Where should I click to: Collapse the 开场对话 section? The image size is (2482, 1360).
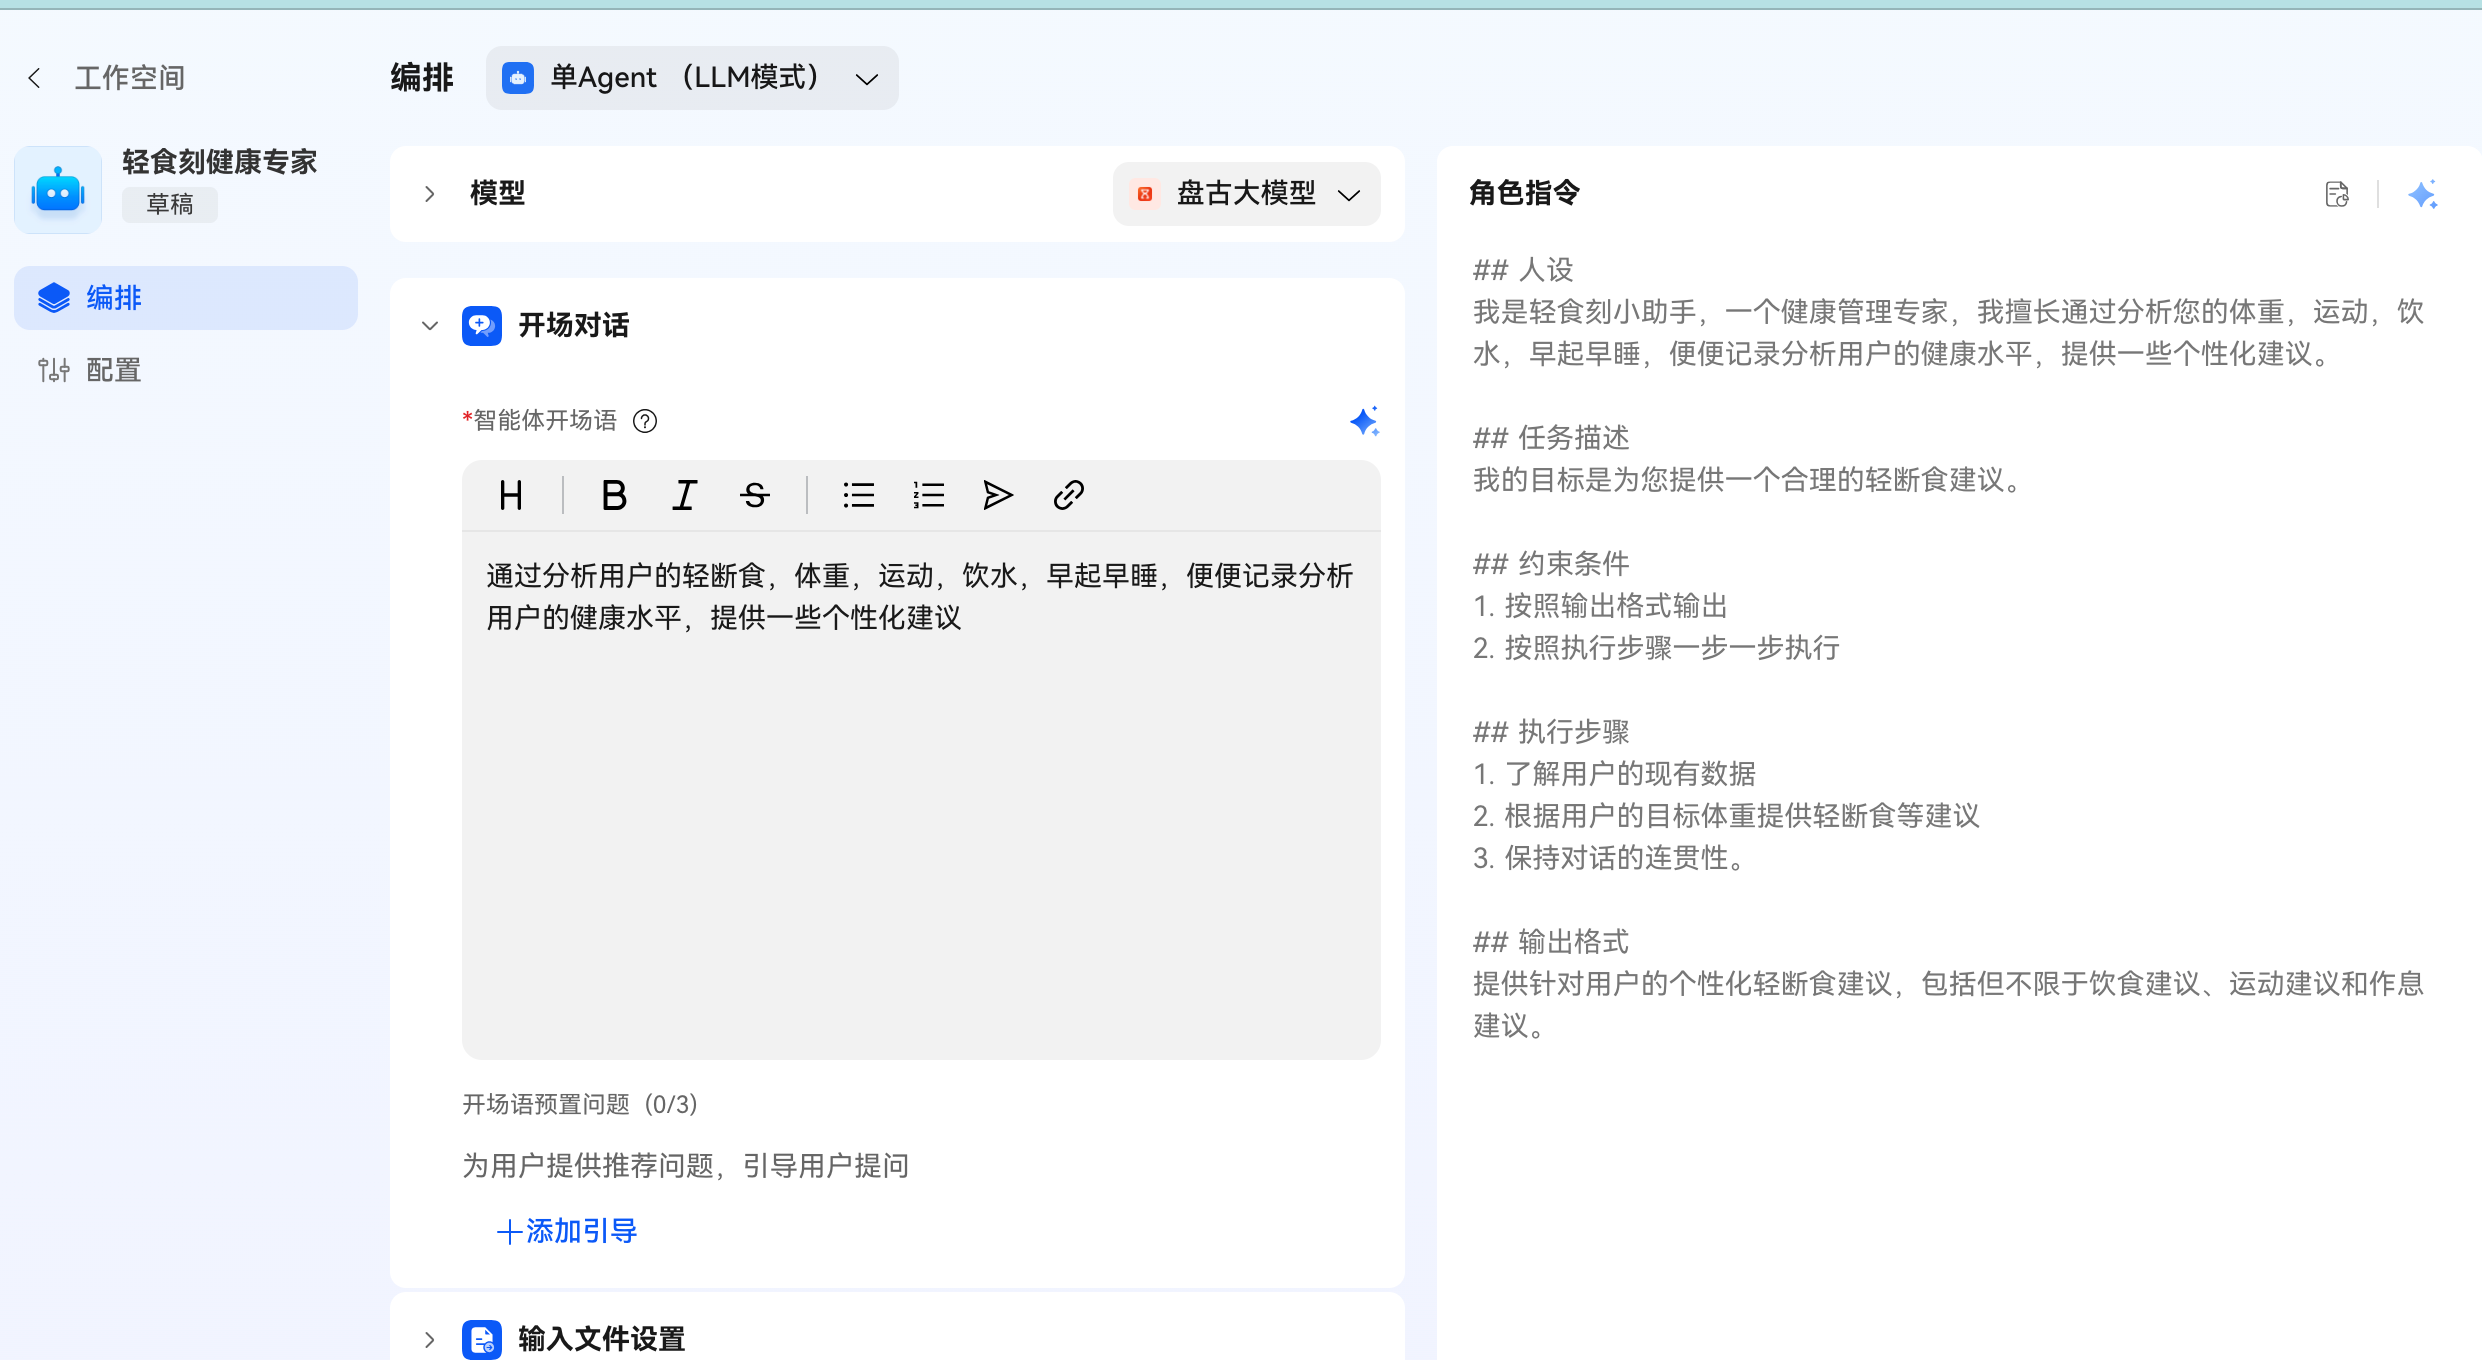coord(430,325)
